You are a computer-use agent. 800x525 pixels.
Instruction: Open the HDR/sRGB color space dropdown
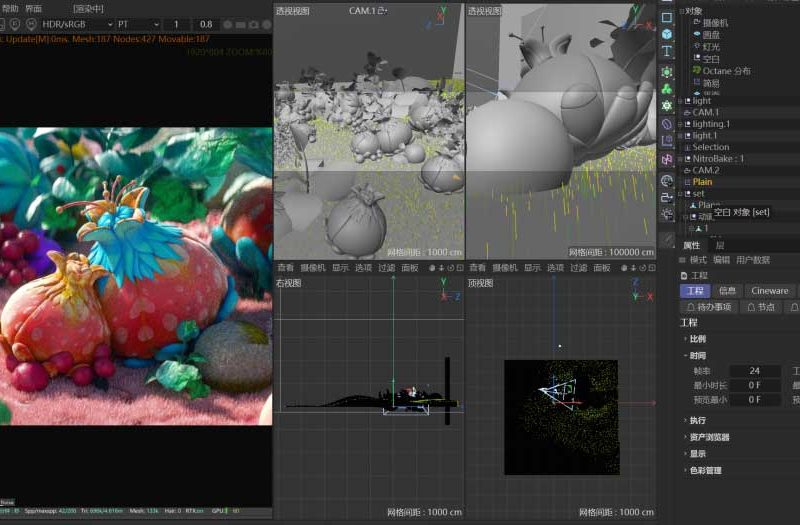pos(77,24)
